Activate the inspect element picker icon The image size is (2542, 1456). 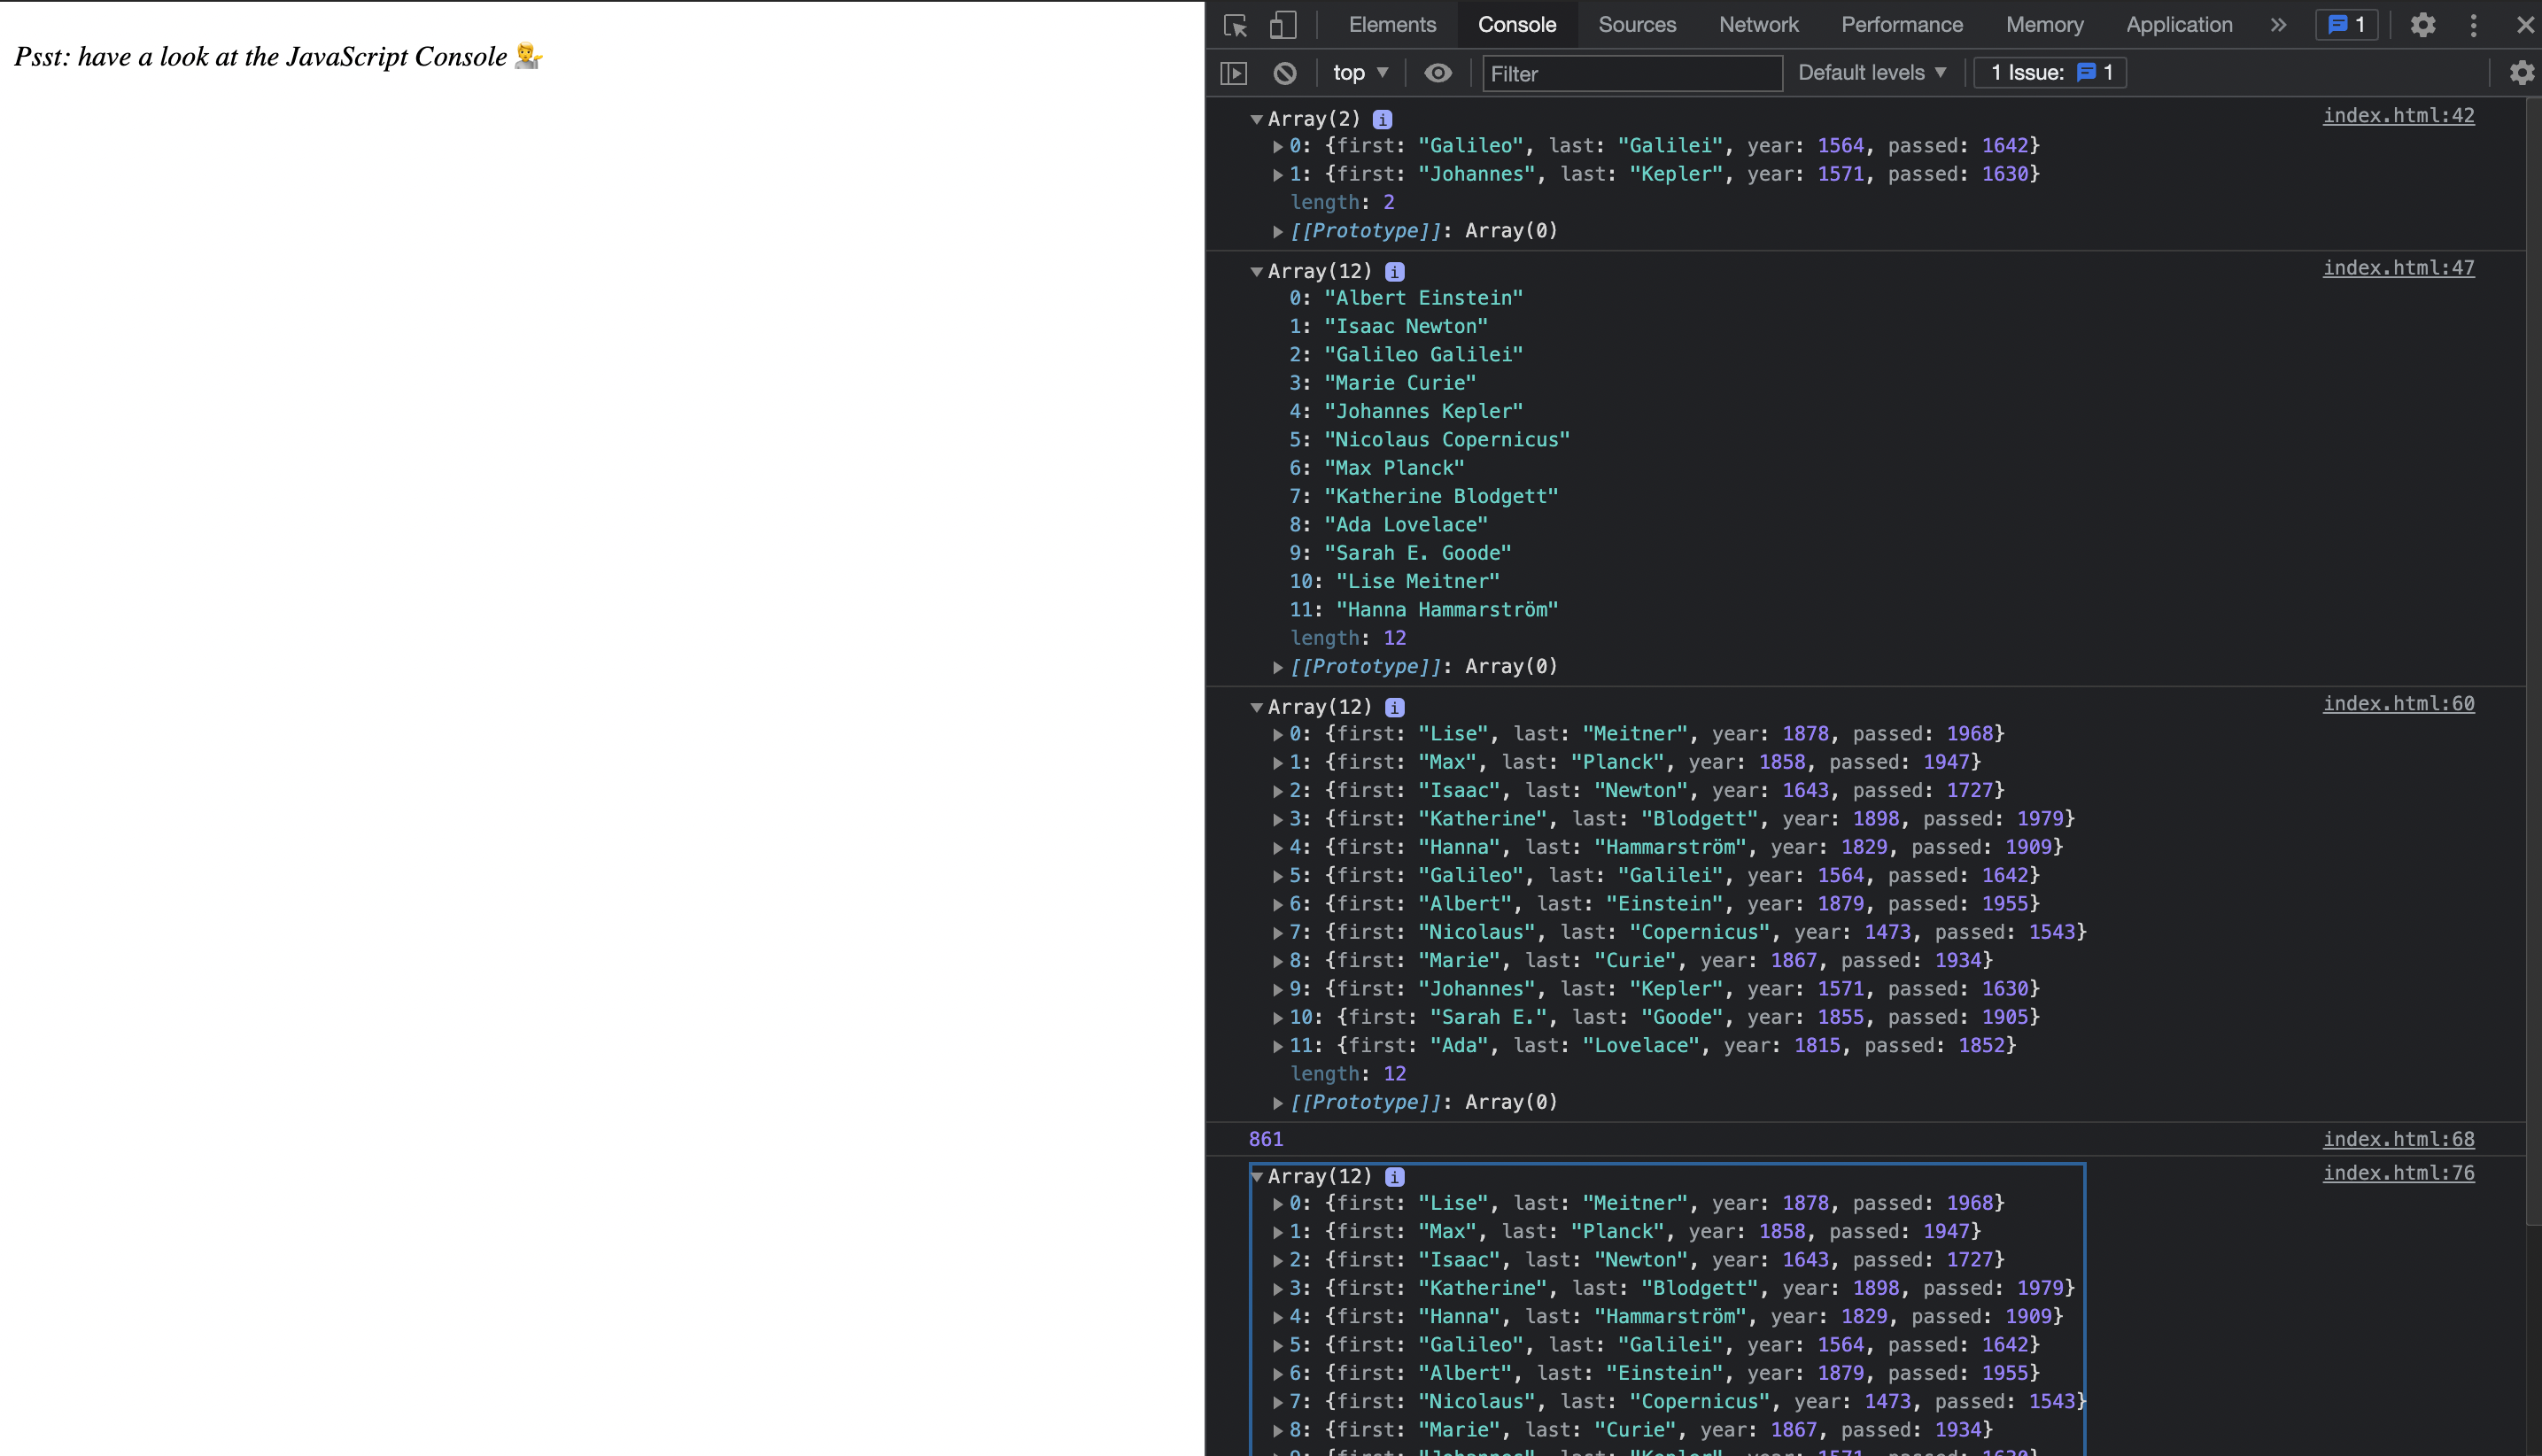coord(1235,25)
